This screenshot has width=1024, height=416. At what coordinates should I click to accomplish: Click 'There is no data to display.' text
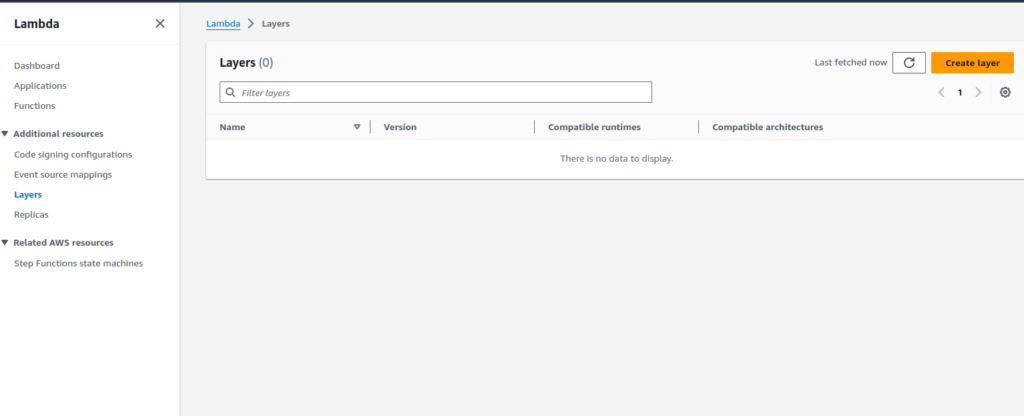tap(616, 158)
